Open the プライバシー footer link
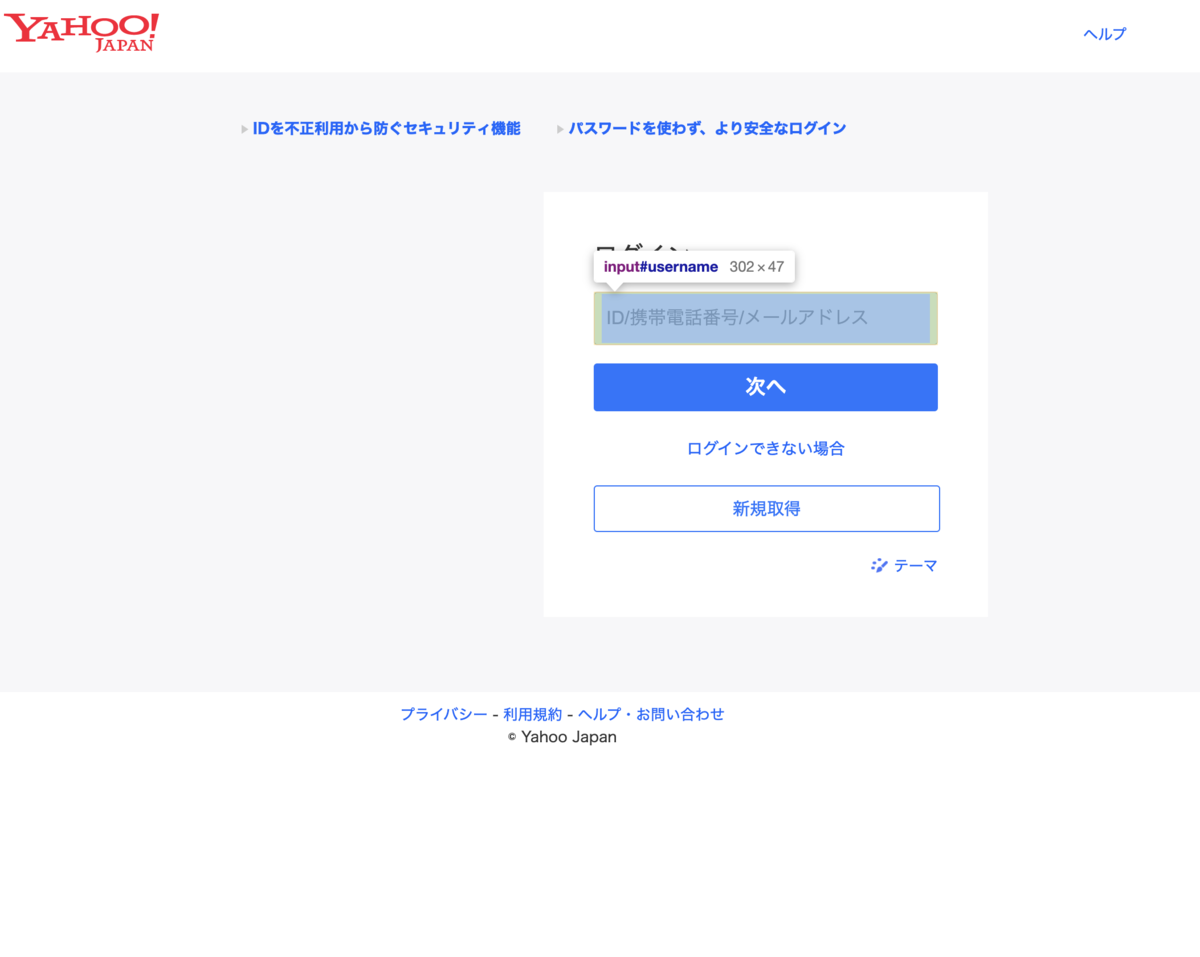Screen dimensions: 1200x957 pyautogui.click(x=444, y=714)
